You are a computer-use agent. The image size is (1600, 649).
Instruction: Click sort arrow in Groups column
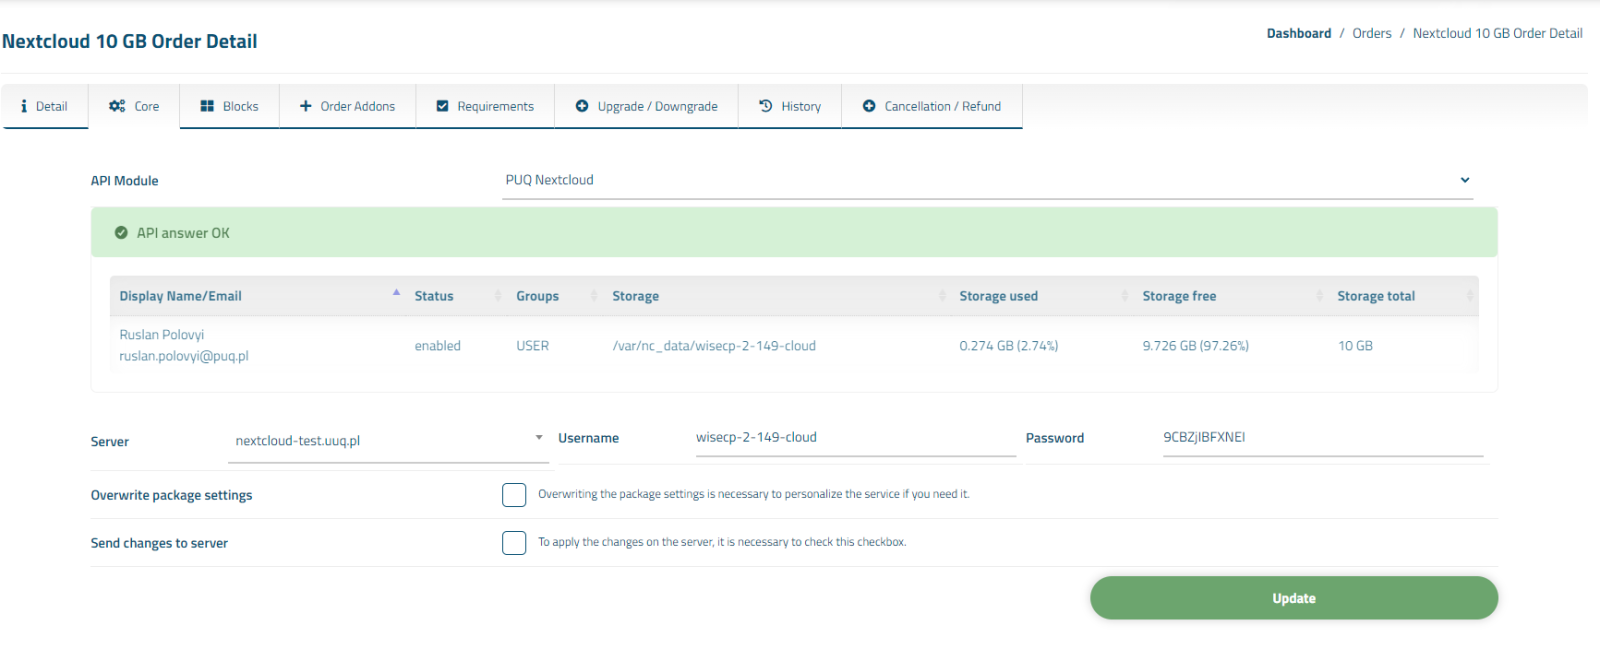pyautogui.click(x=594, y=295)
